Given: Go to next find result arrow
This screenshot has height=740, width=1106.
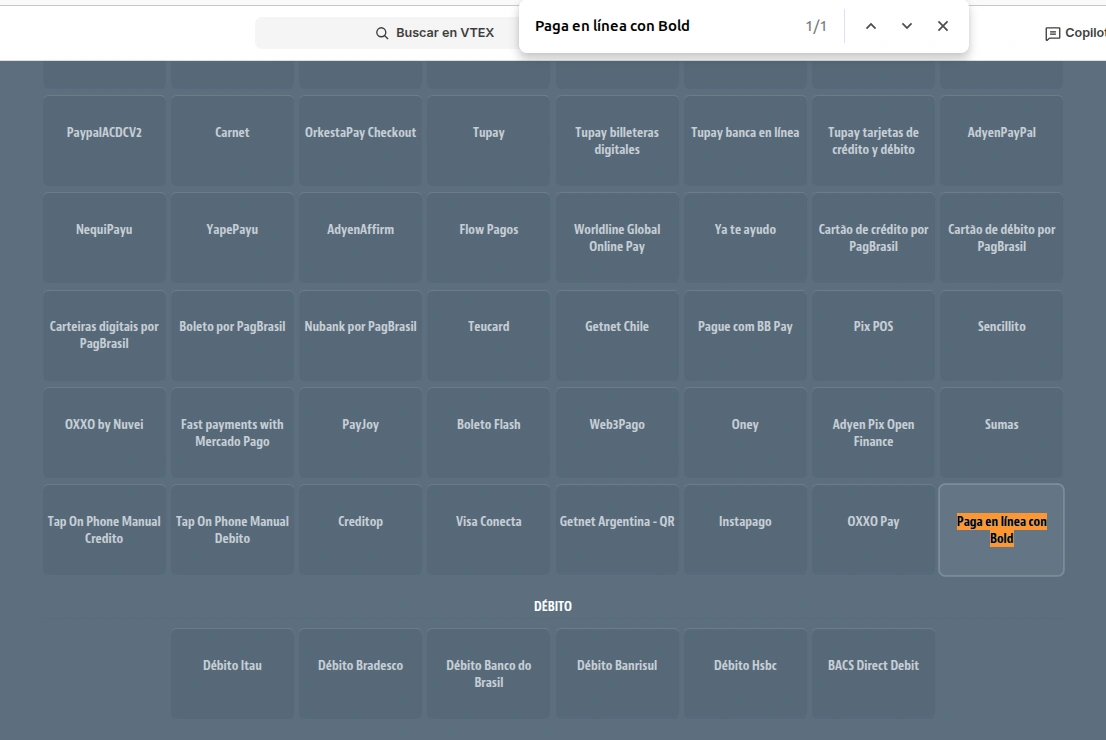Looking at the screenshot, I should tap(906, 26).
